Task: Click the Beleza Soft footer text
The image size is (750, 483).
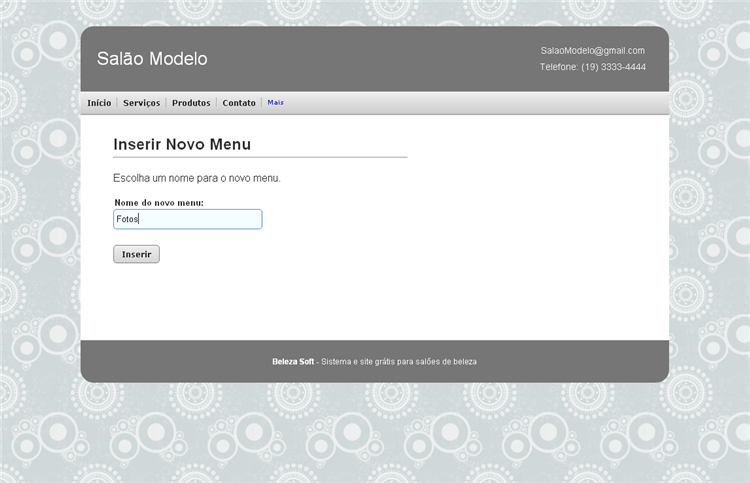Action: point(293,362)
